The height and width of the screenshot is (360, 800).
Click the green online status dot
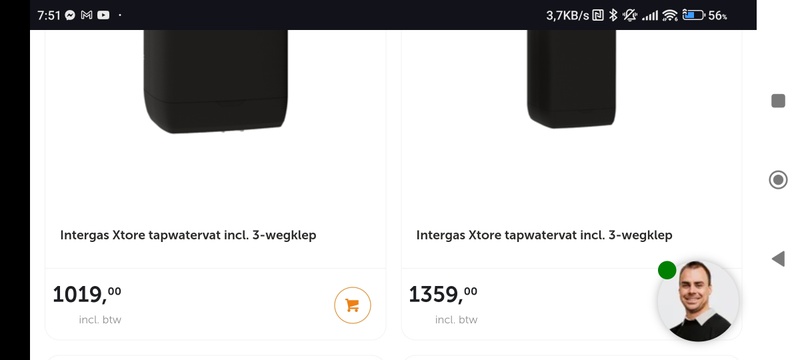(x=667, y=270)
